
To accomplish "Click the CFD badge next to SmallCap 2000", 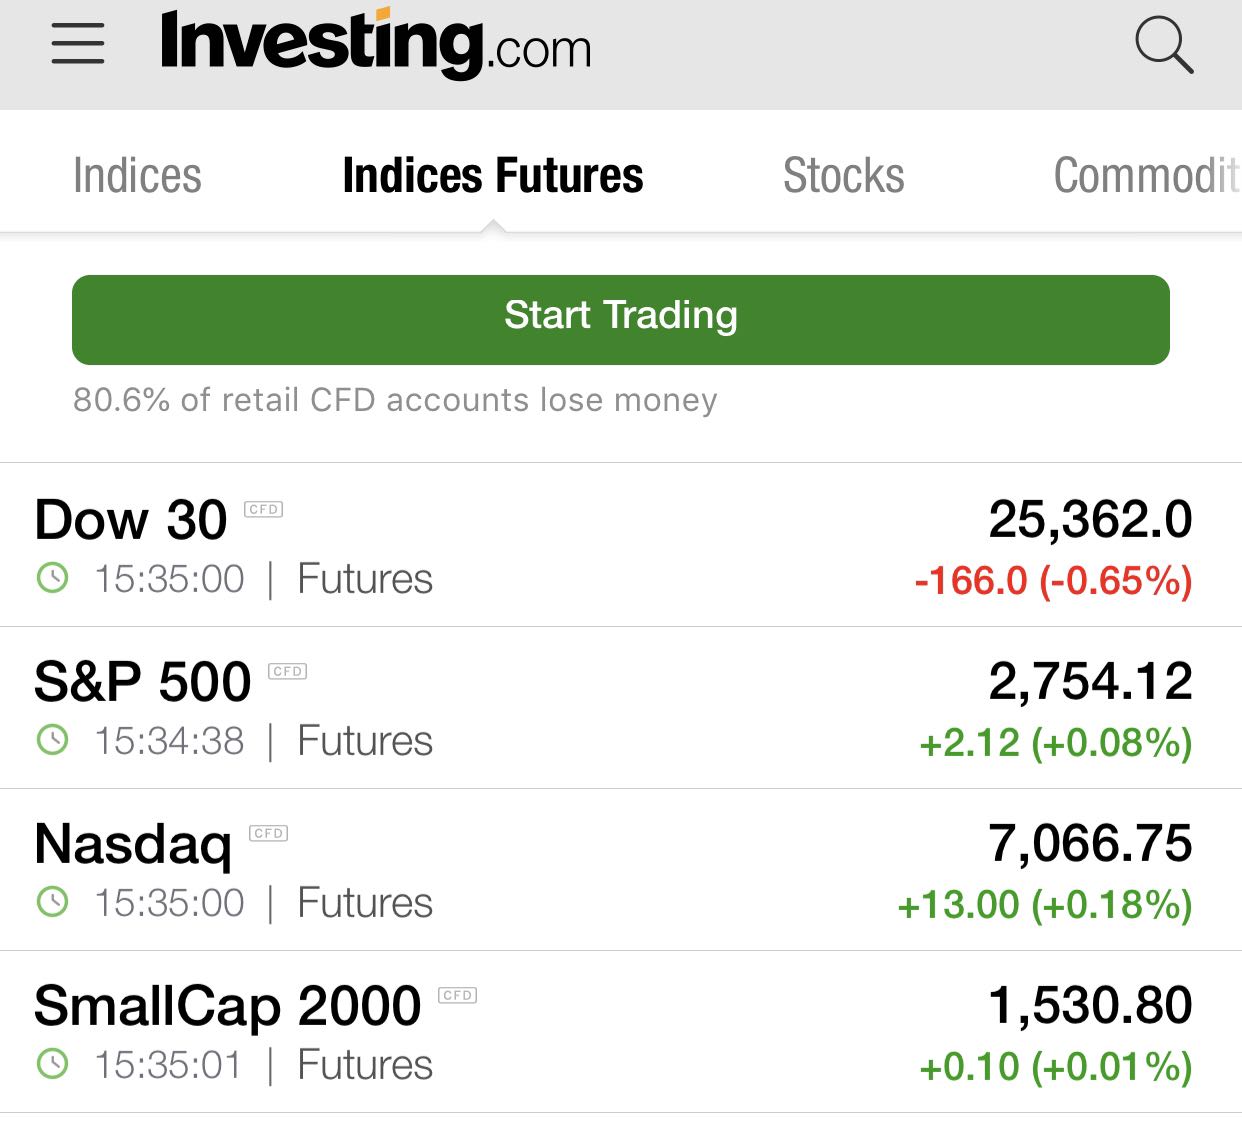I will tap(458, 995).
